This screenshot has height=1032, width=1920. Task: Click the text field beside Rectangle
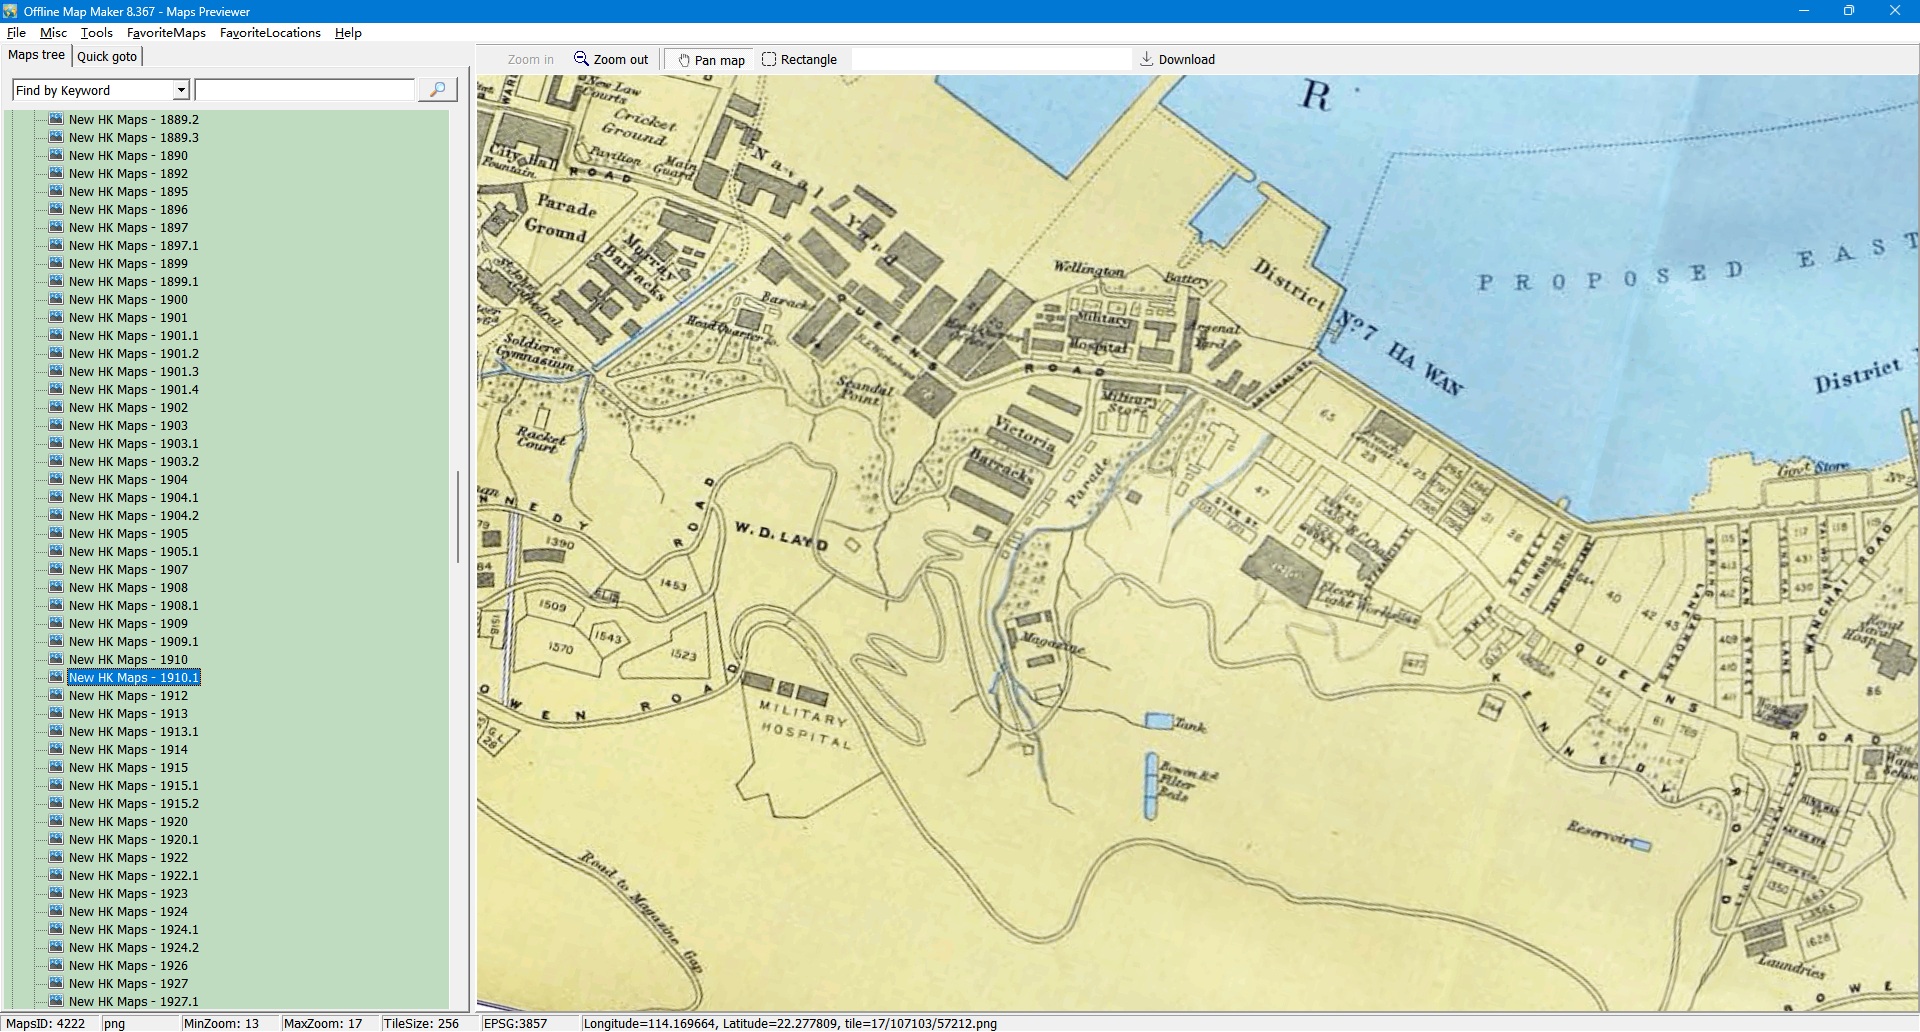[x=990, y=60]
